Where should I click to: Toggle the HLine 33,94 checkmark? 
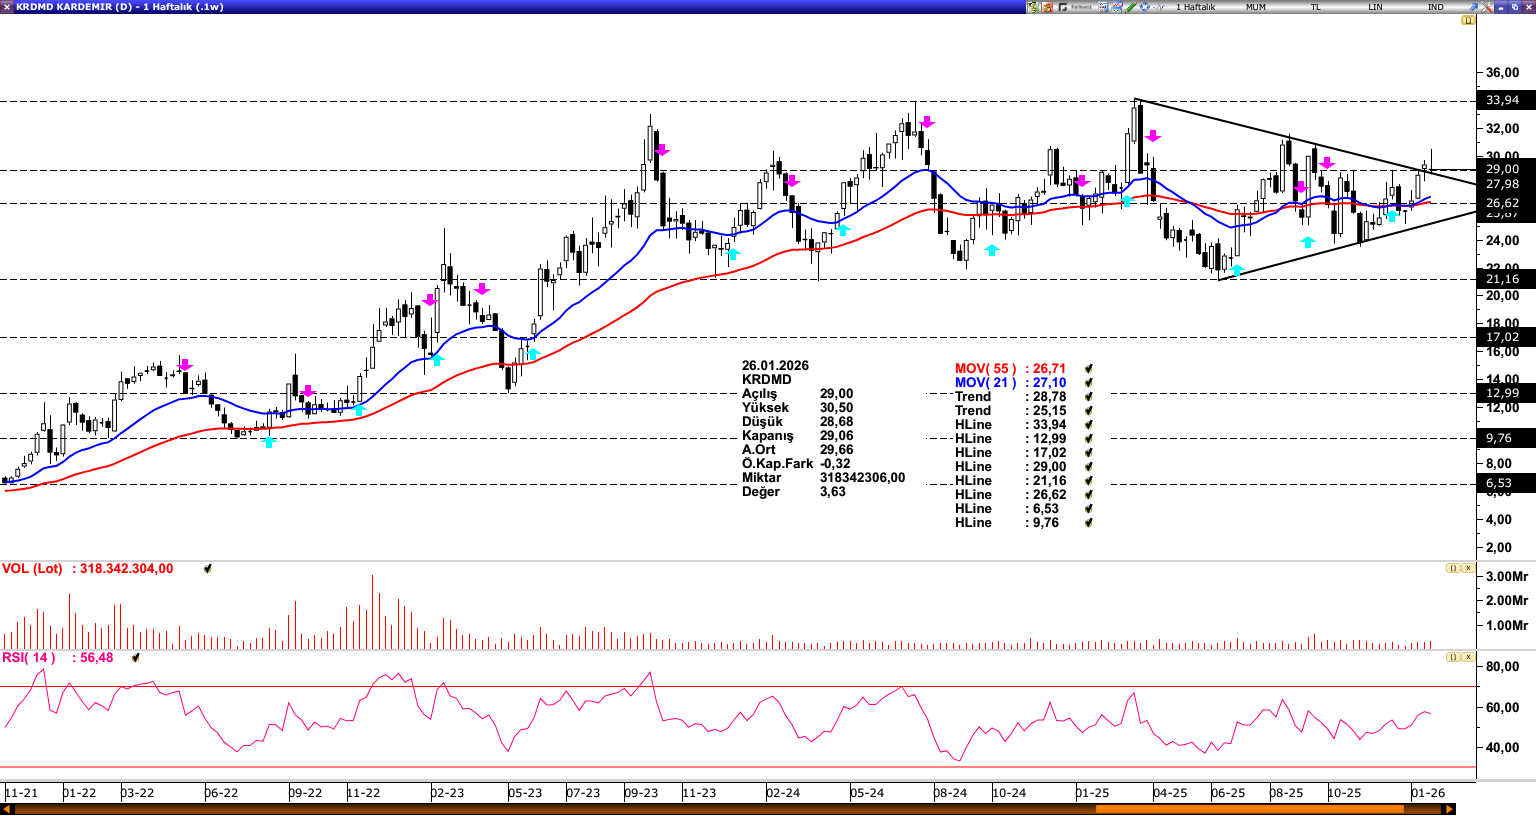click(x=1088, y=425)
